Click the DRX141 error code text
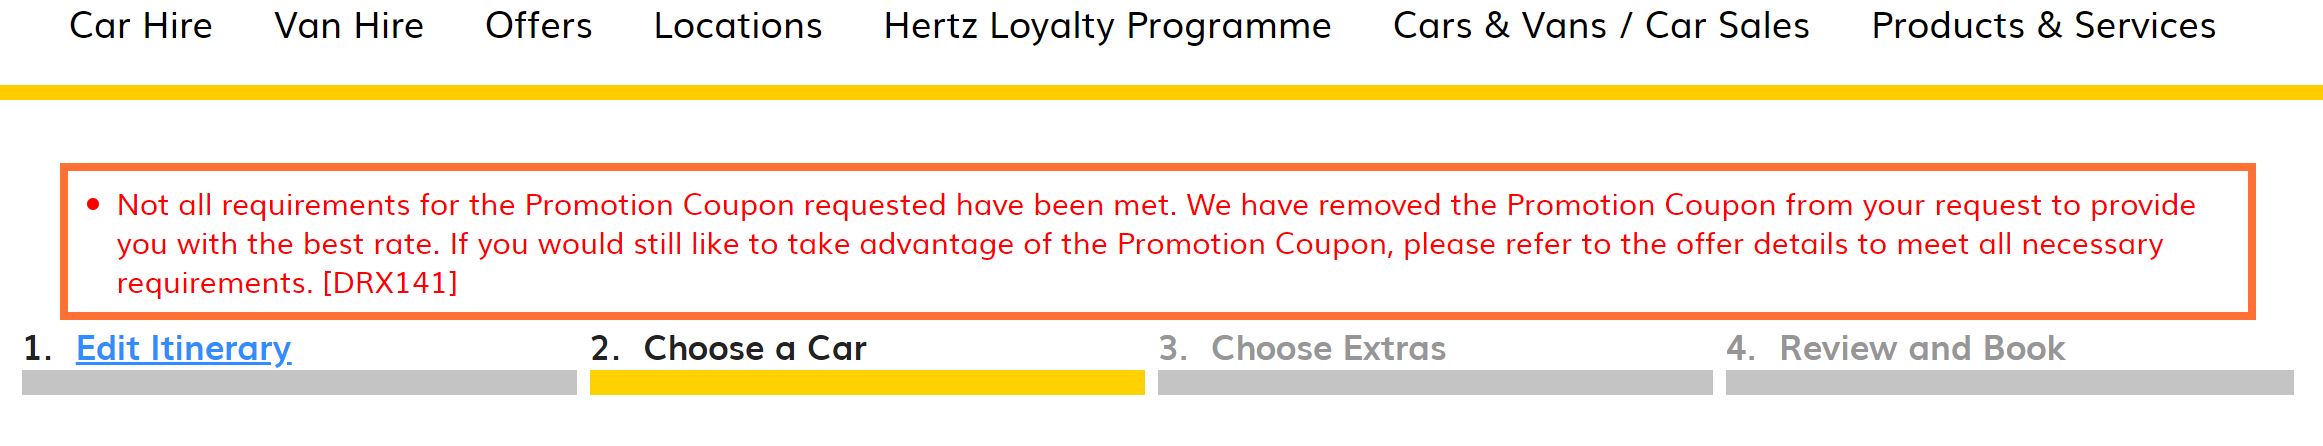The width and height of the screenshot is (2323, 446). [x=390, y=283]
